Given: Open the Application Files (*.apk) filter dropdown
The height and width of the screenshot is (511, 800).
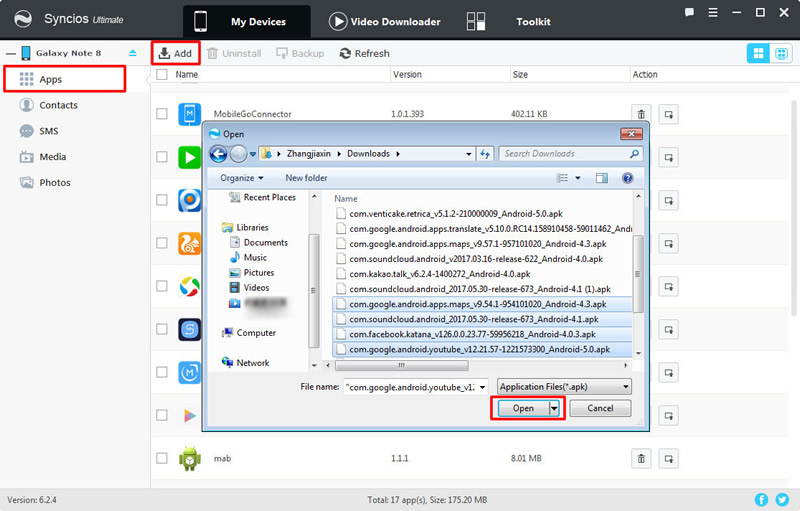Looking at the screenshot, I should (x=564, y=387).
